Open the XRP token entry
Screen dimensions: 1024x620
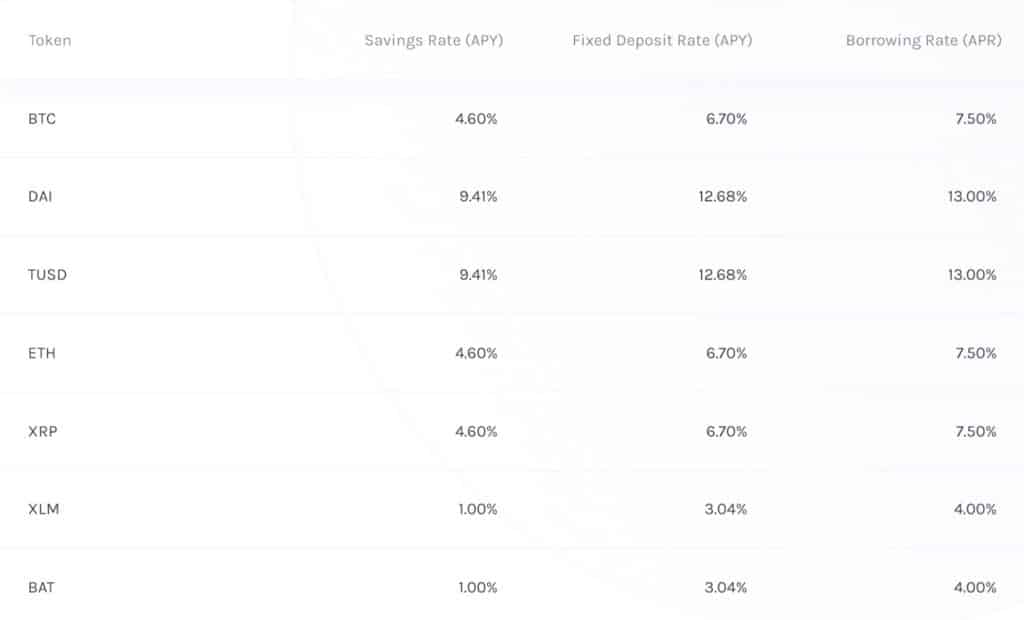(x=42, y=431)
